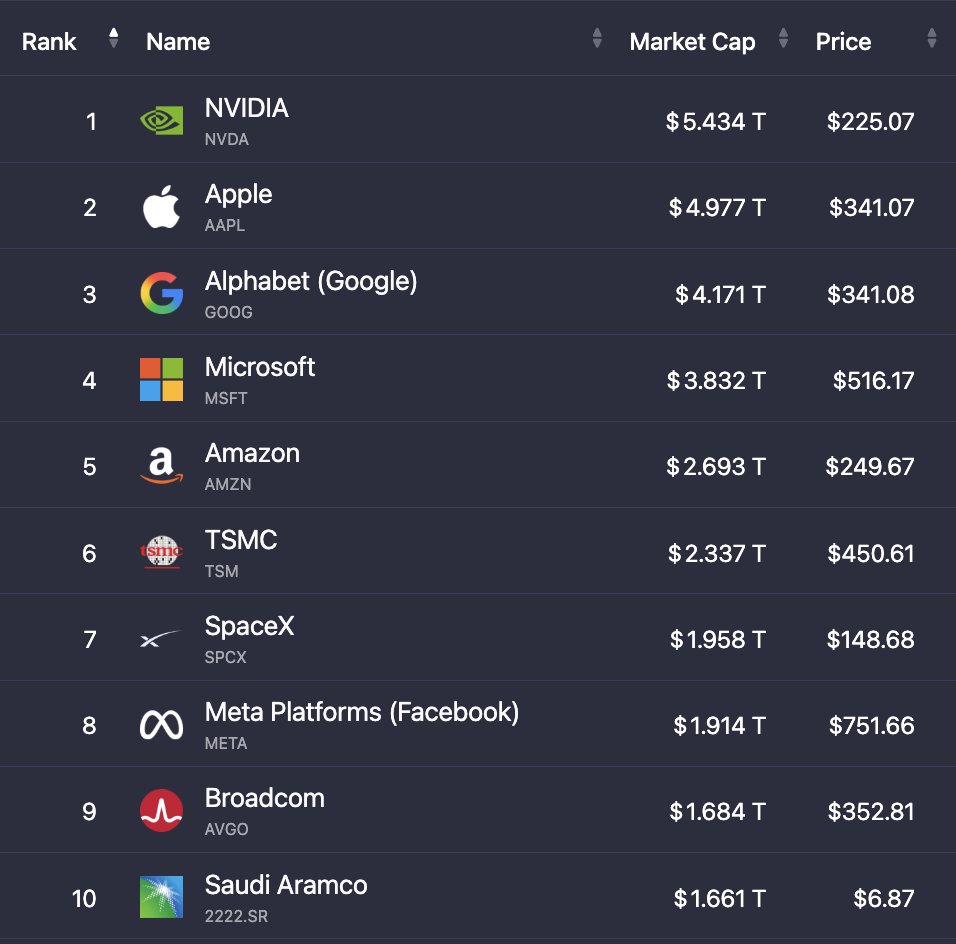Viewport: 956px width, 944px height.
Task: Click the SPCX ticker symbol
Action: [x=226, y=657]
